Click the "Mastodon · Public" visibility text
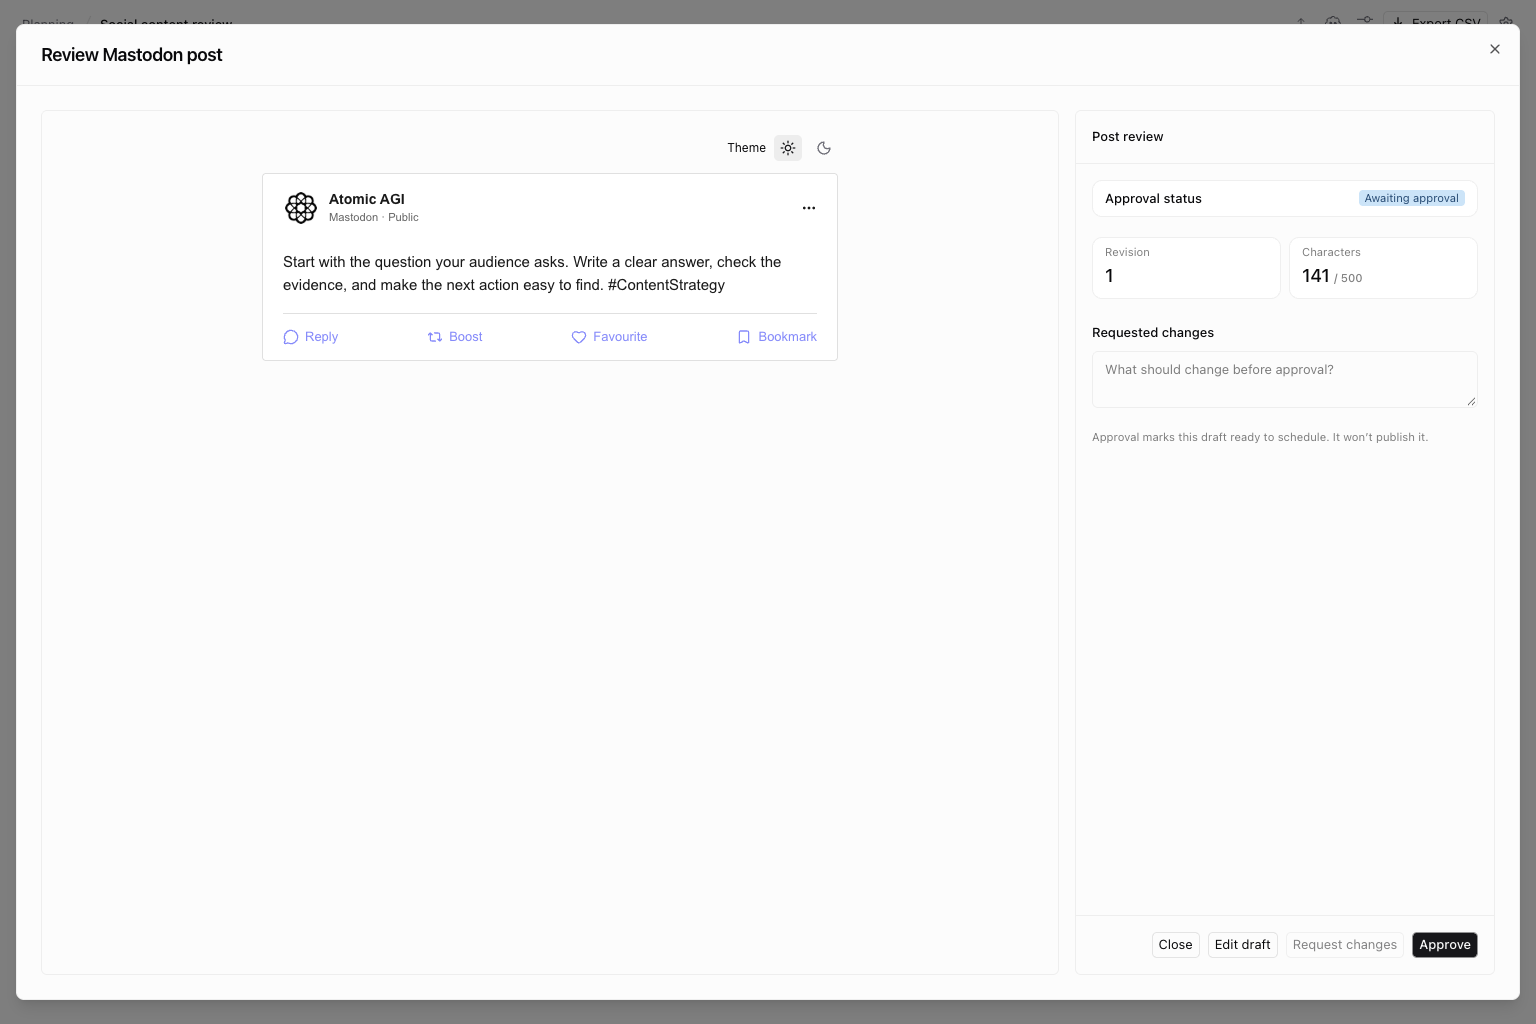Image resolution: width=1536 pixels, height=1024 pixels. 374,217
